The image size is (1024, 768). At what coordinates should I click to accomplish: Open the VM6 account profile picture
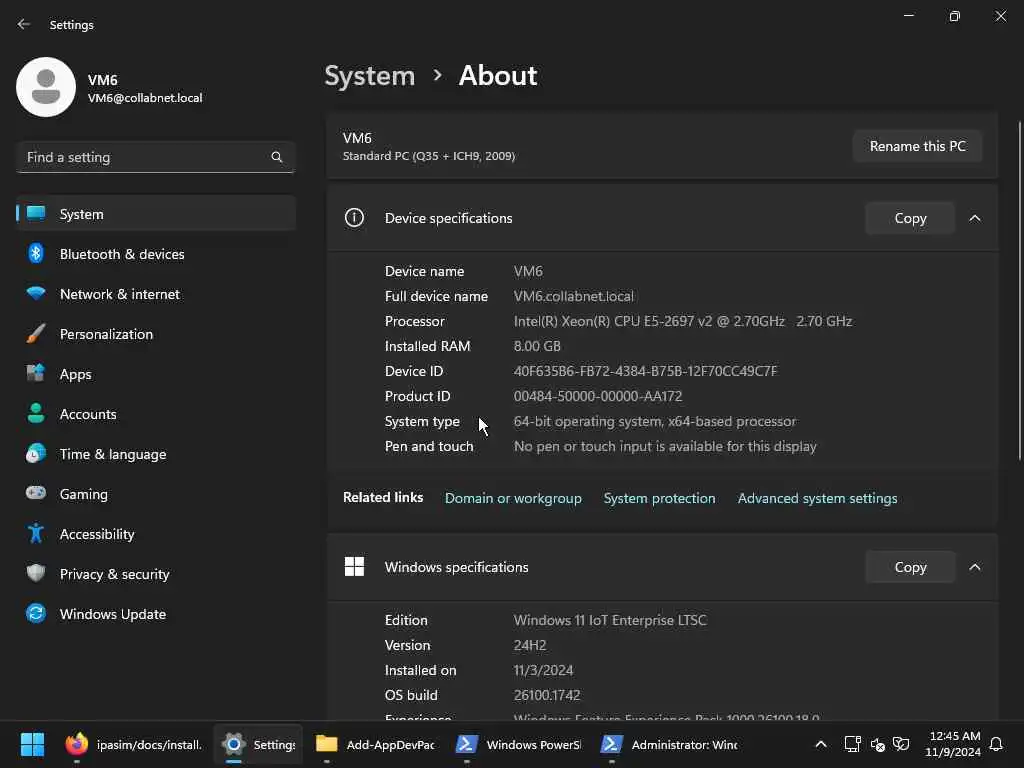tap(46, 87)
